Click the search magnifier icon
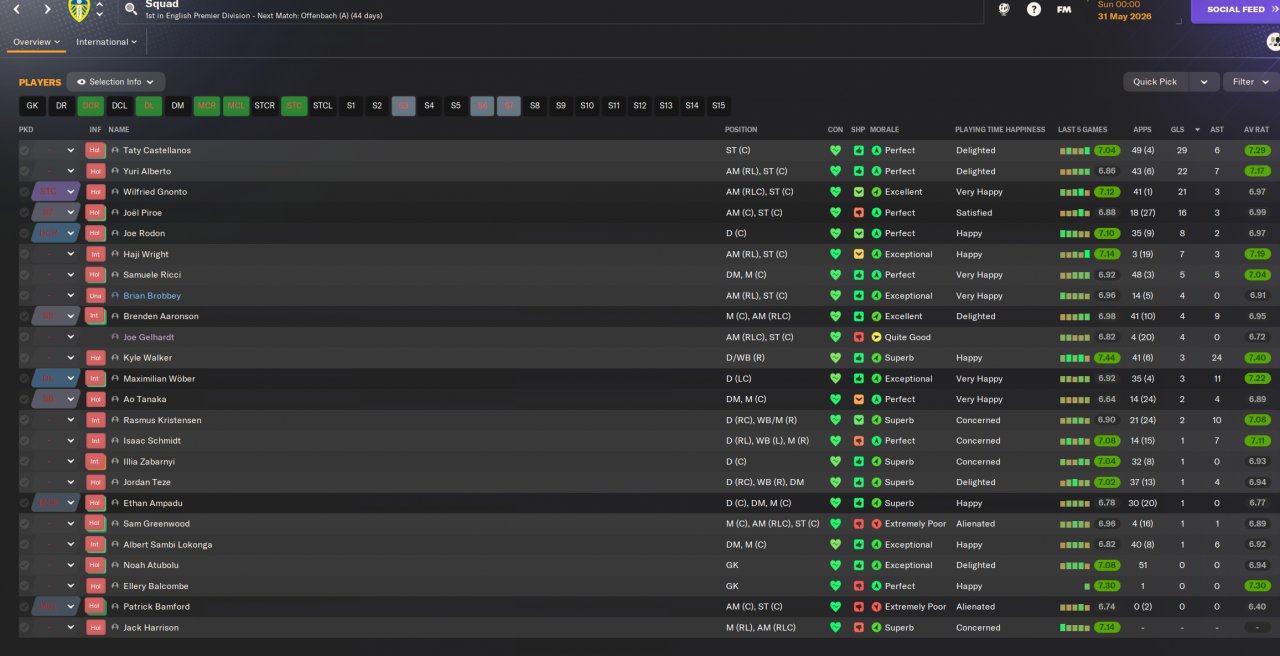 [x=131, y=9]
